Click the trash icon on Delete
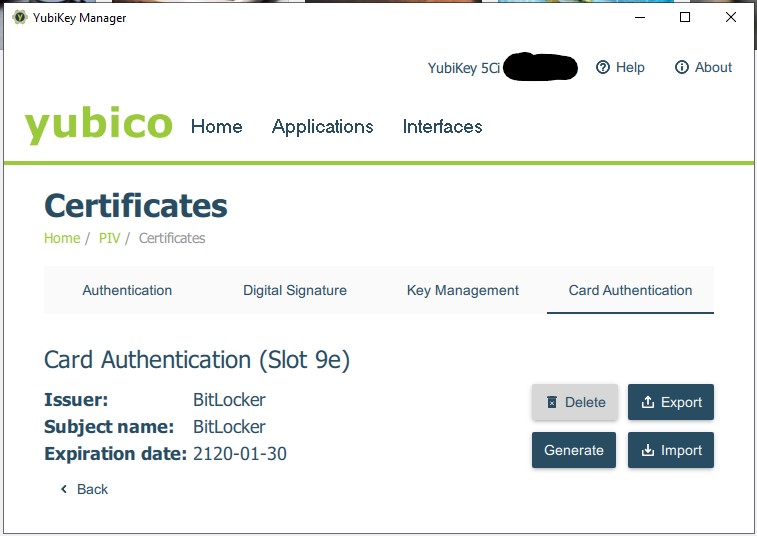The image size is (757, 536). (x=552, y=402)
